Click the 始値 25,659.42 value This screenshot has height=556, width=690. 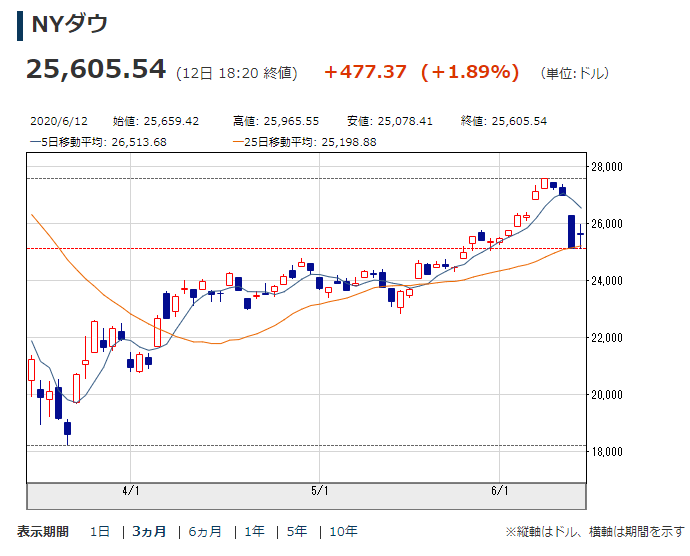170,121
